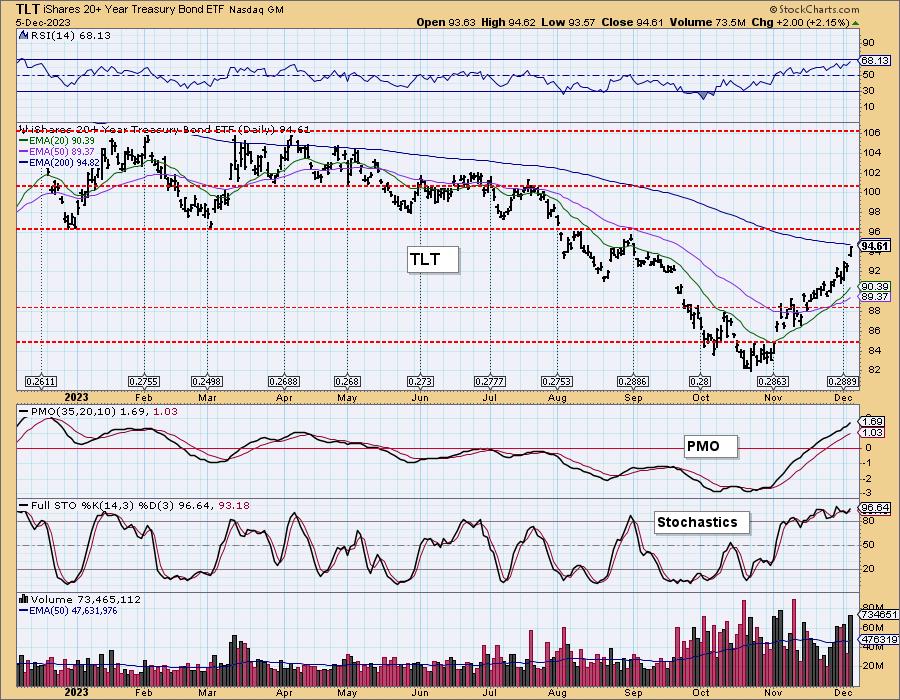The height and width of the screenshot is (700, 900).
Task: Click the small chart icon beside RSI(14)
Action: [x=24, y=35]
